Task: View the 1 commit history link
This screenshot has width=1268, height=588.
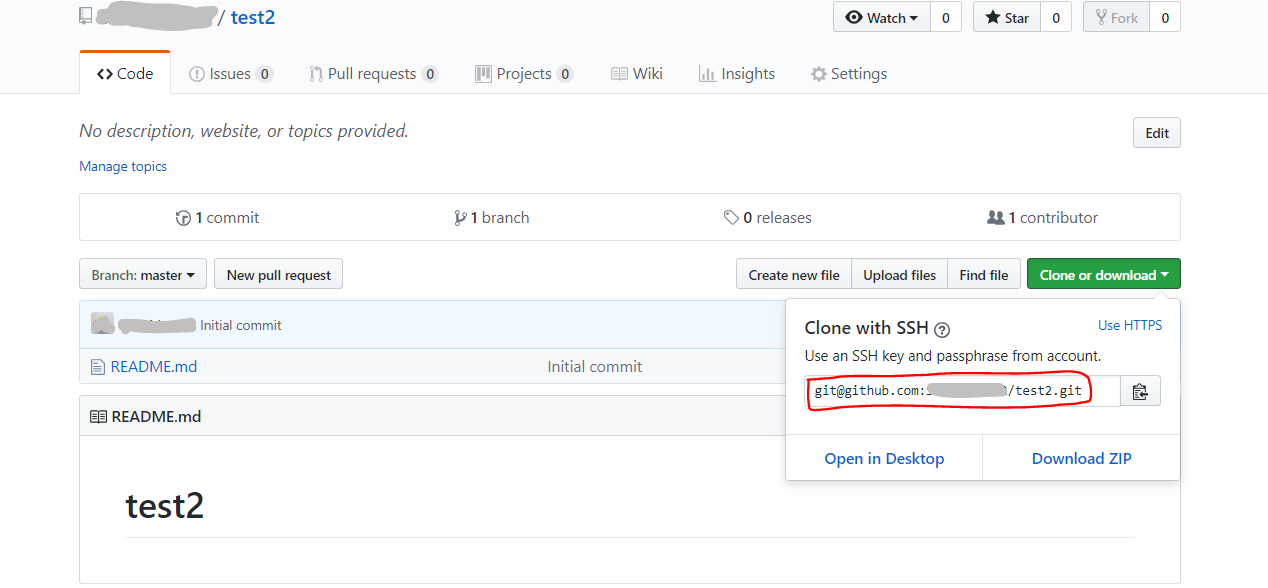Action: (217, 217)
